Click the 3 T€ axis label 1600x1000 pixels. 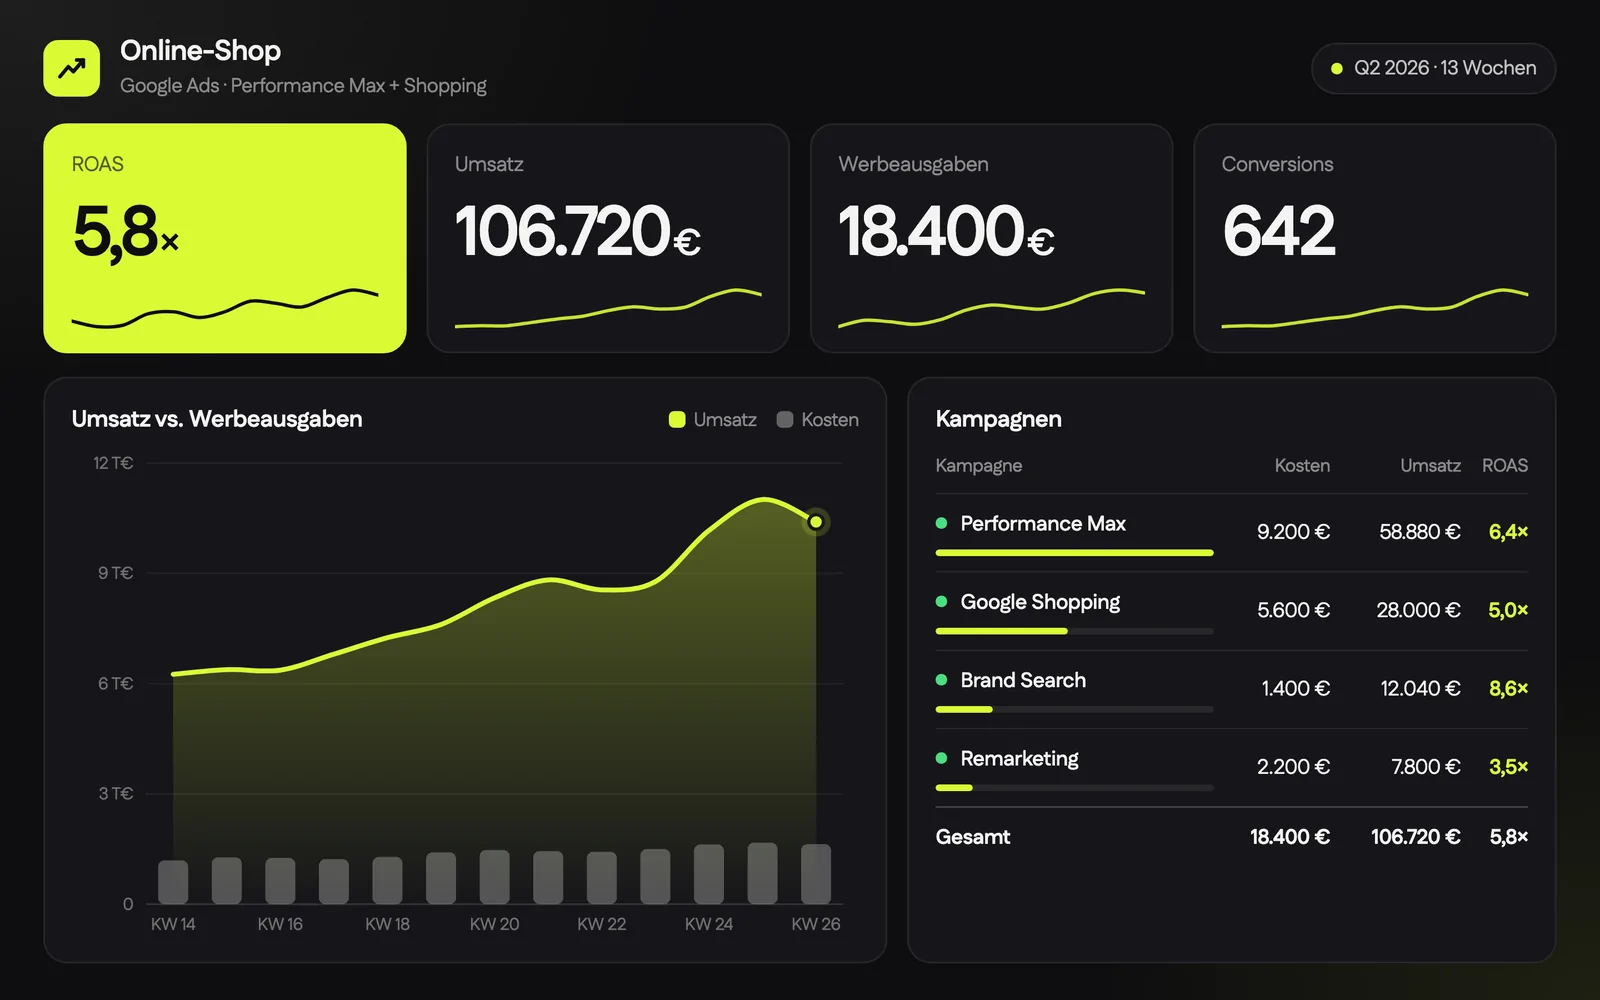tap(115, 794)
